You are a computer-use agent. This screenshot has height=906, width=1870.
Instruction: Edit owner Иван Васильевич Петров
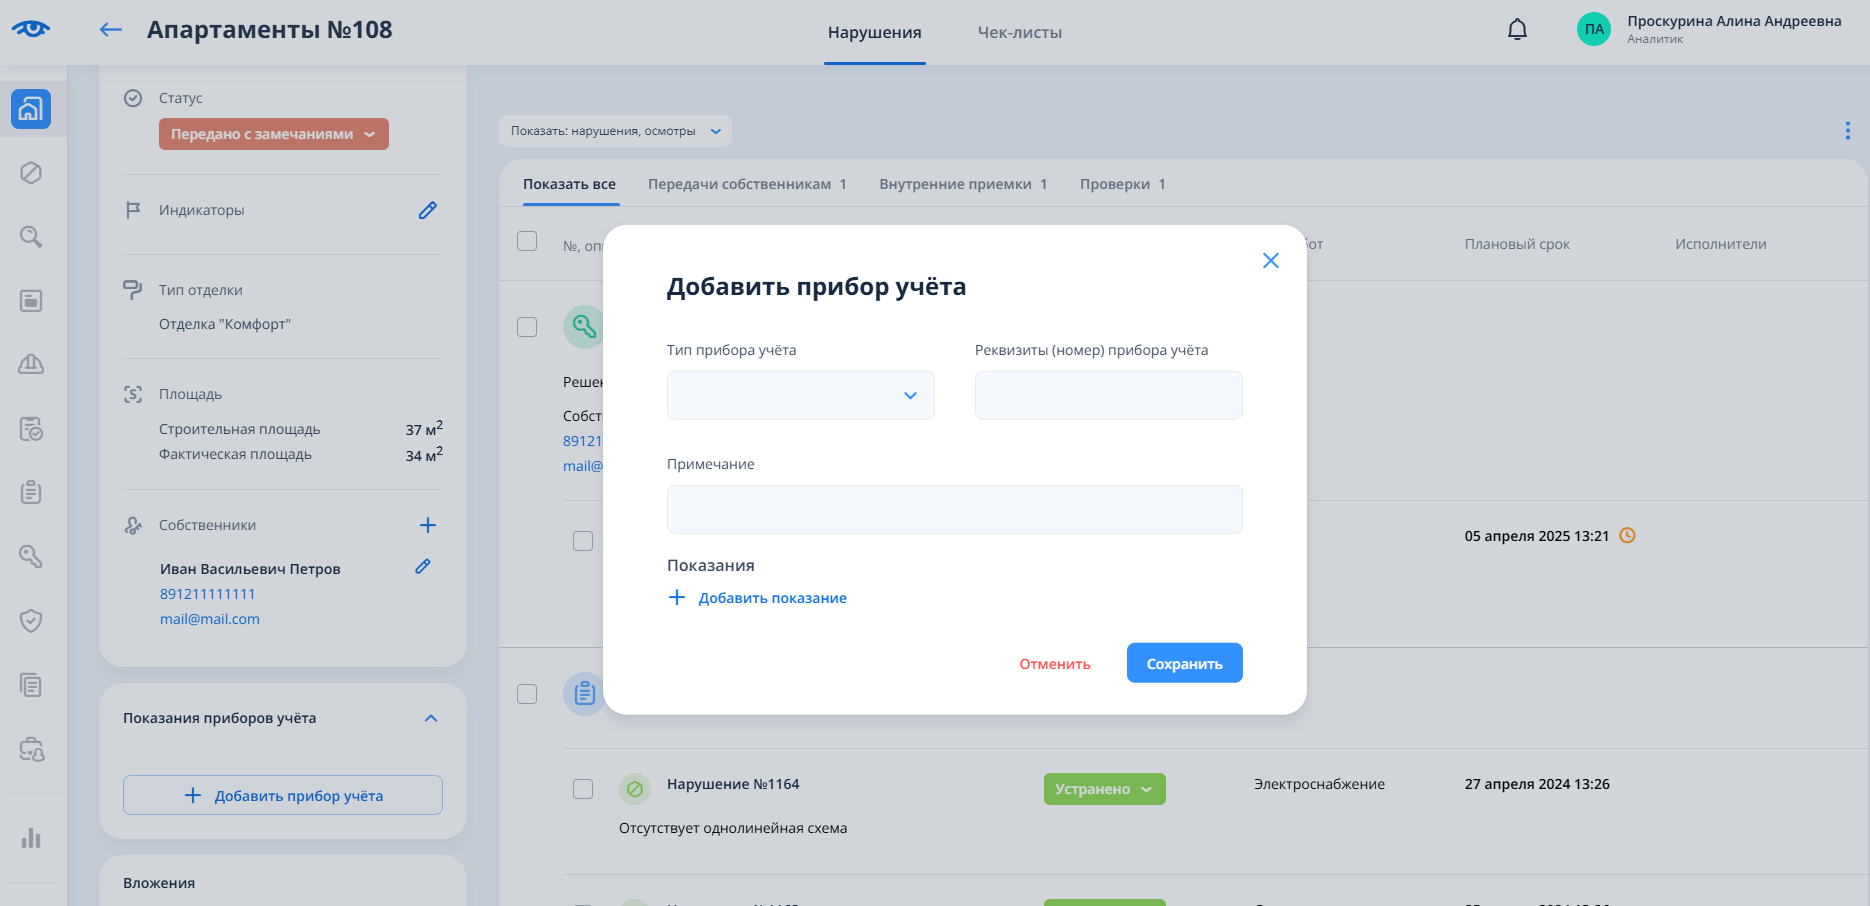423,567
